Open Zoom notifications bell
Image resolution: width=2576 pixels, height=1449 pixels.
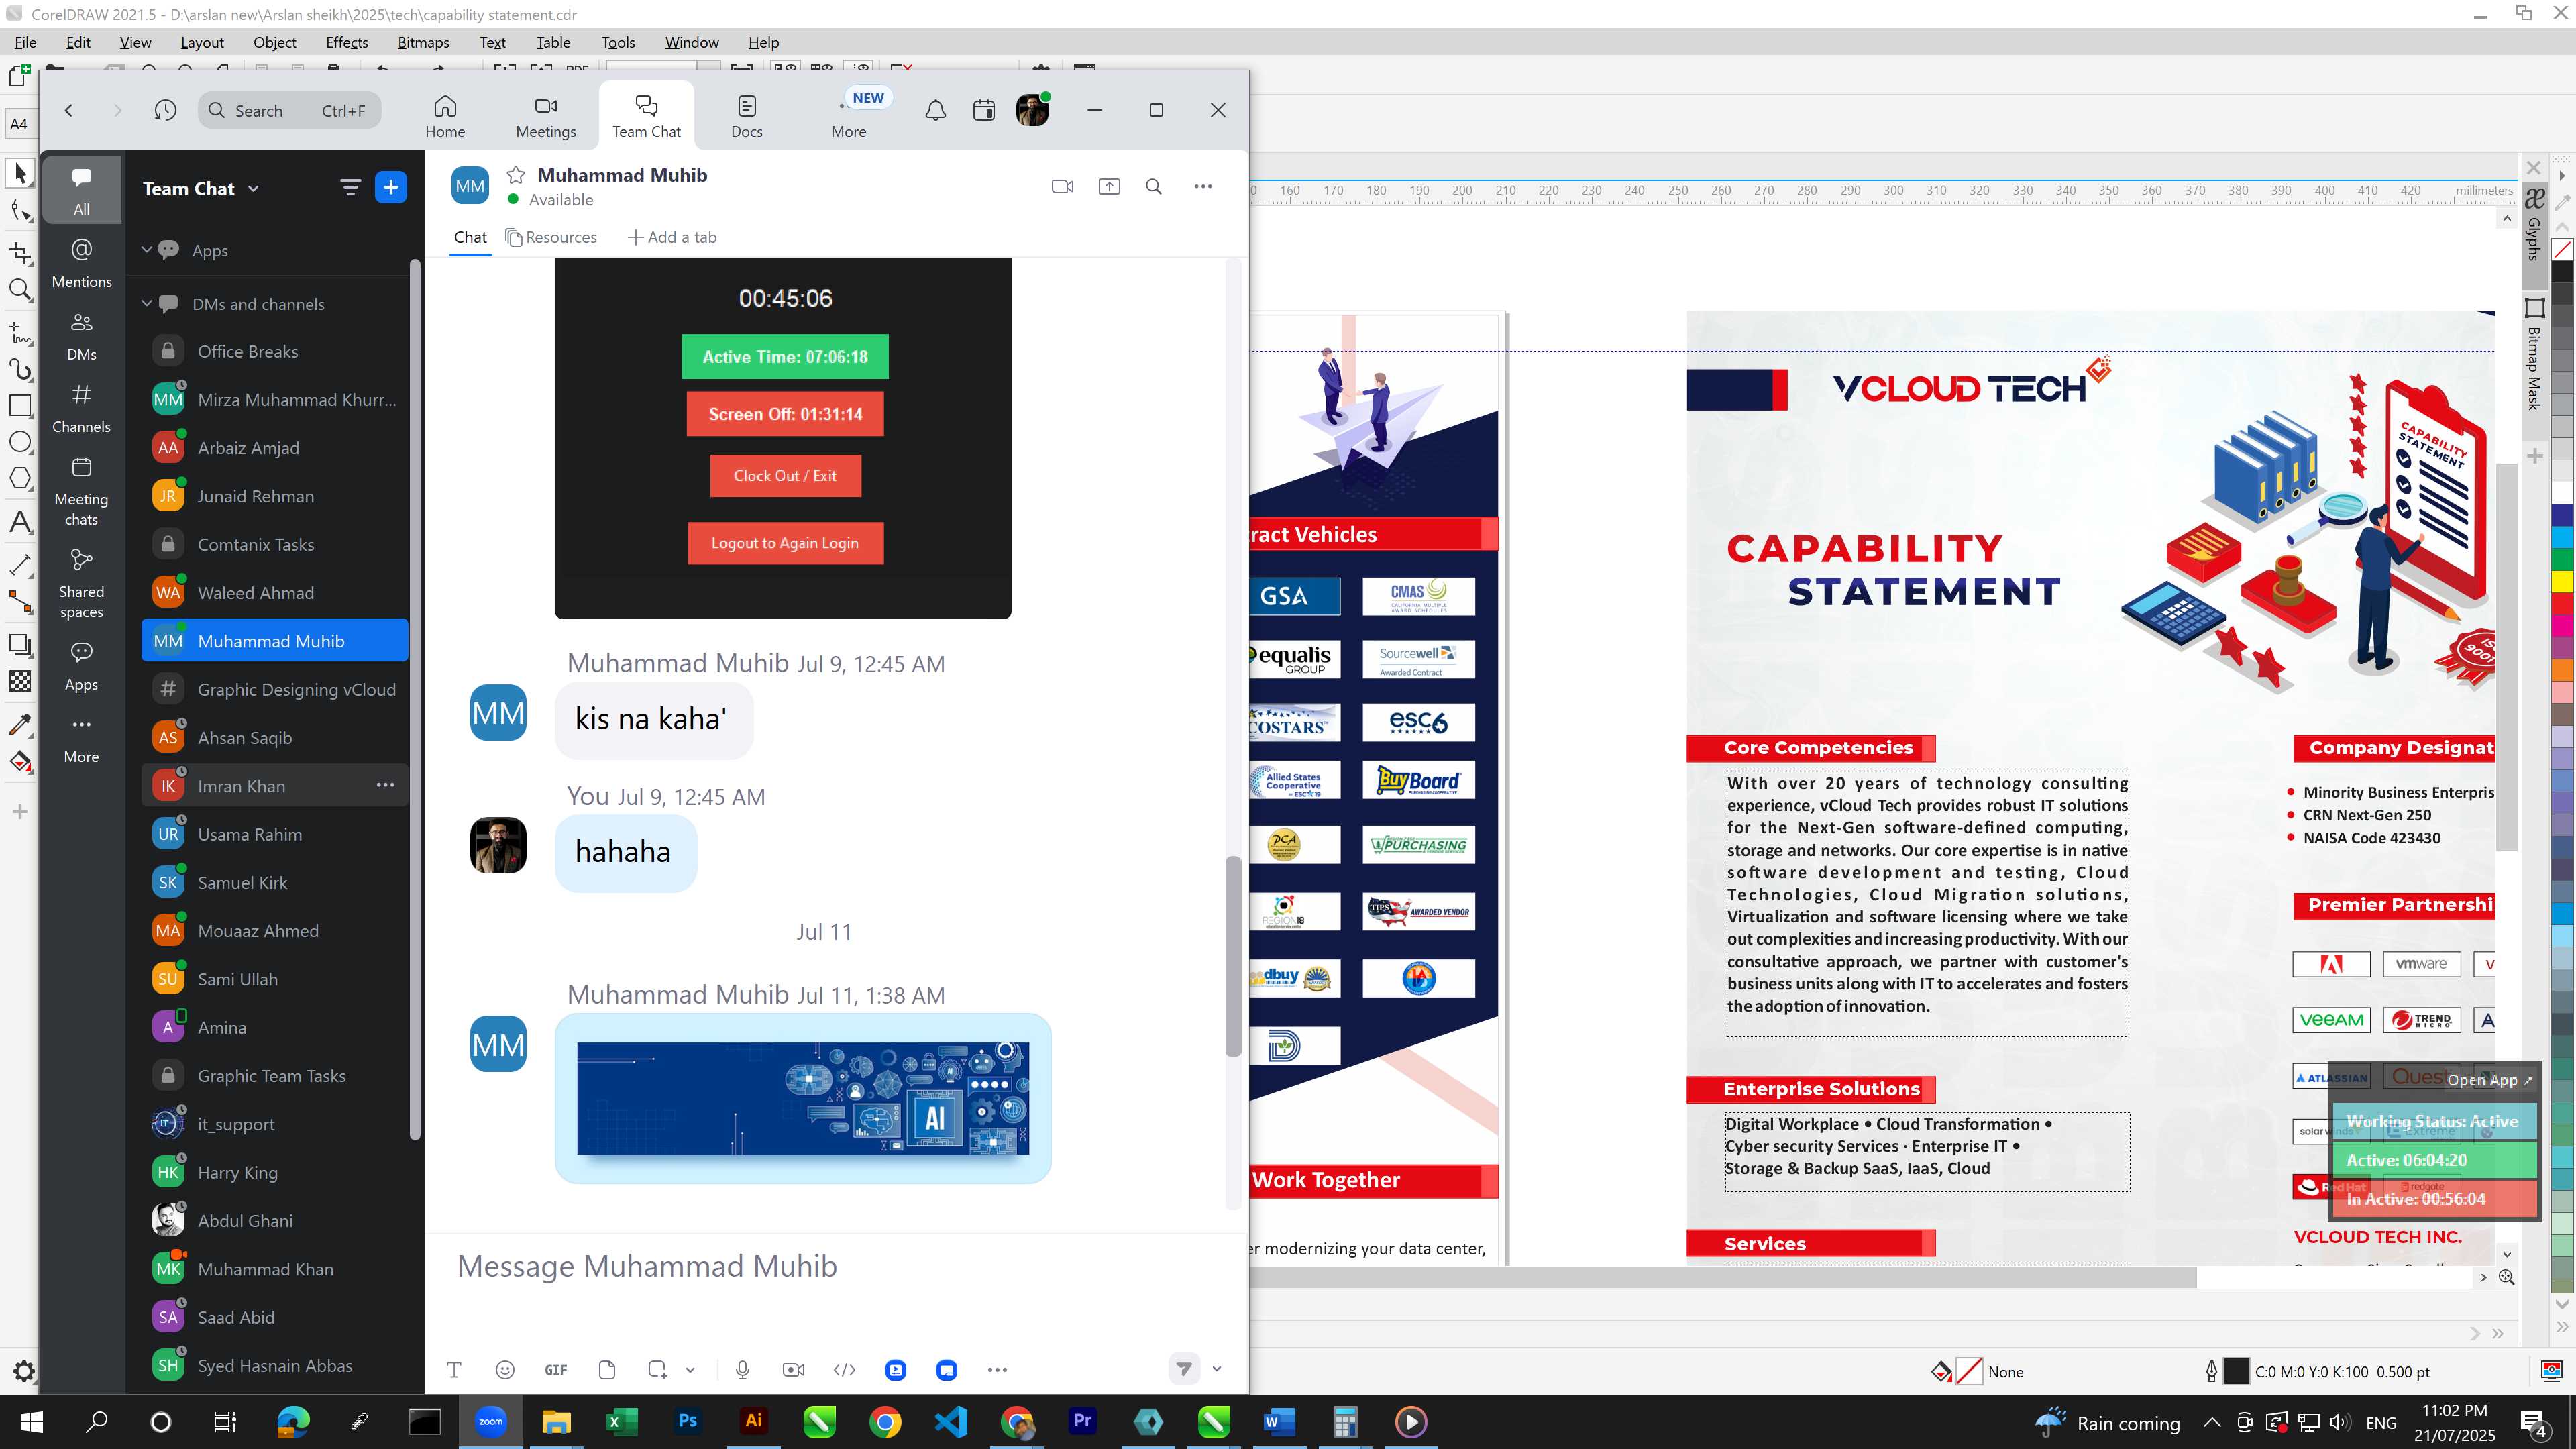point(935,110)
